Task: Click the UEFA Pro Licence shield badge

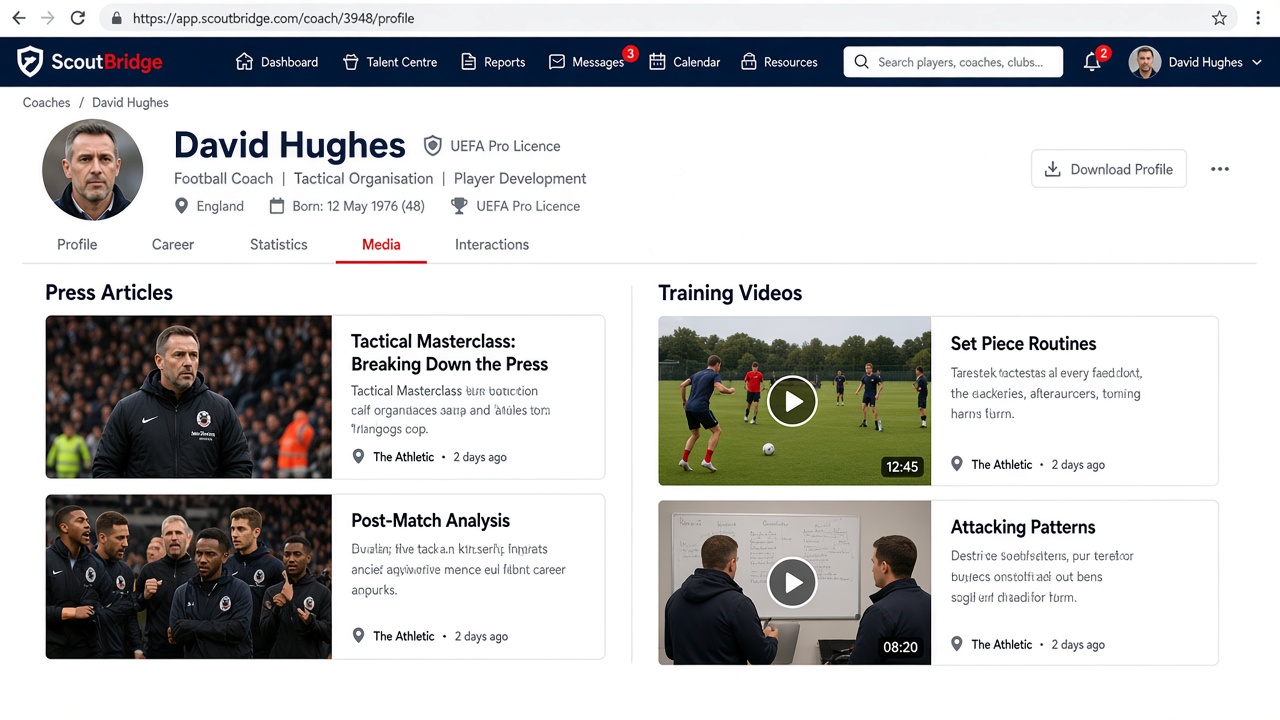Action: tap(433, 146)
